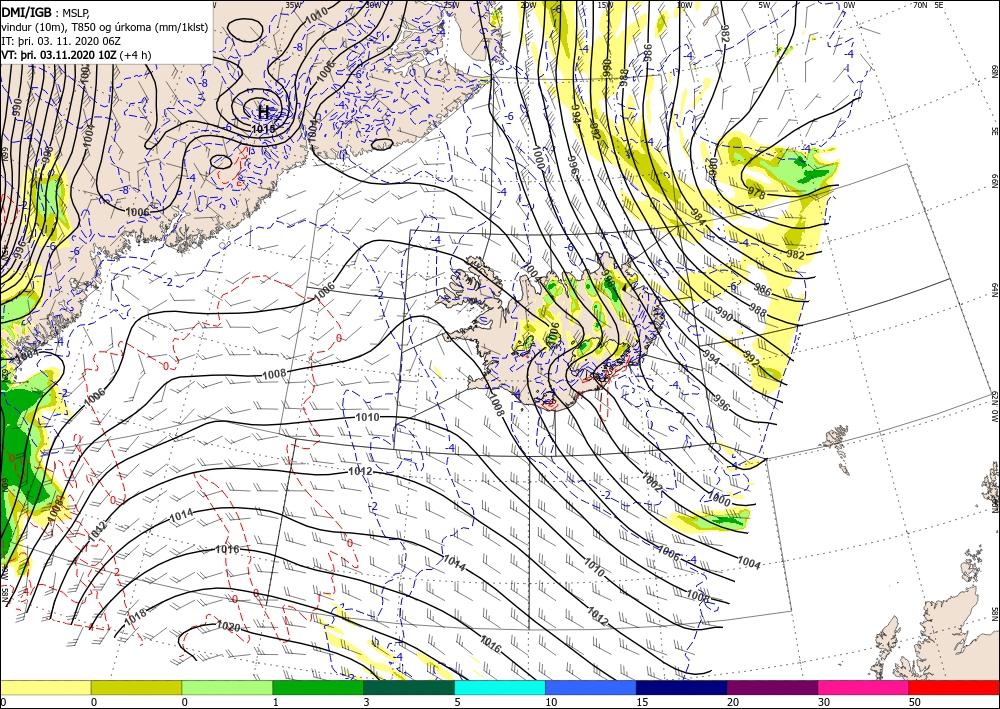Click the legend value '15'

642,702
